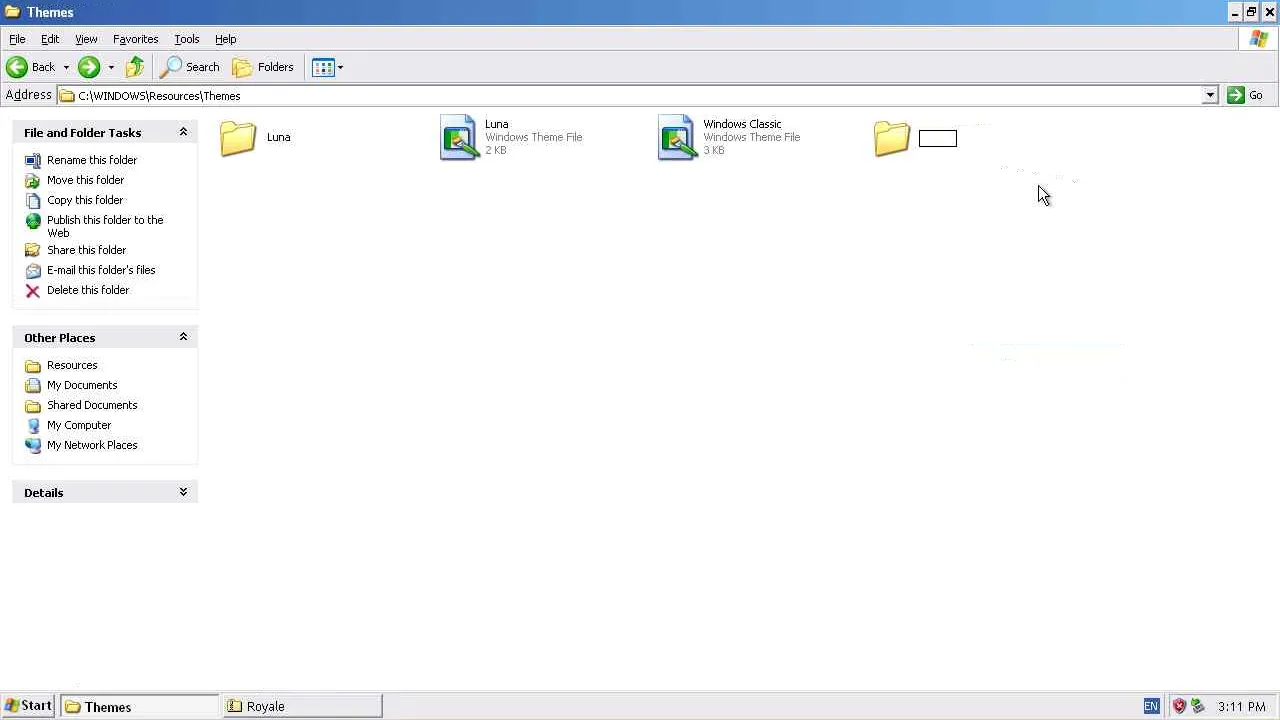Open the Views dropdown arrow

coord(340,67)
